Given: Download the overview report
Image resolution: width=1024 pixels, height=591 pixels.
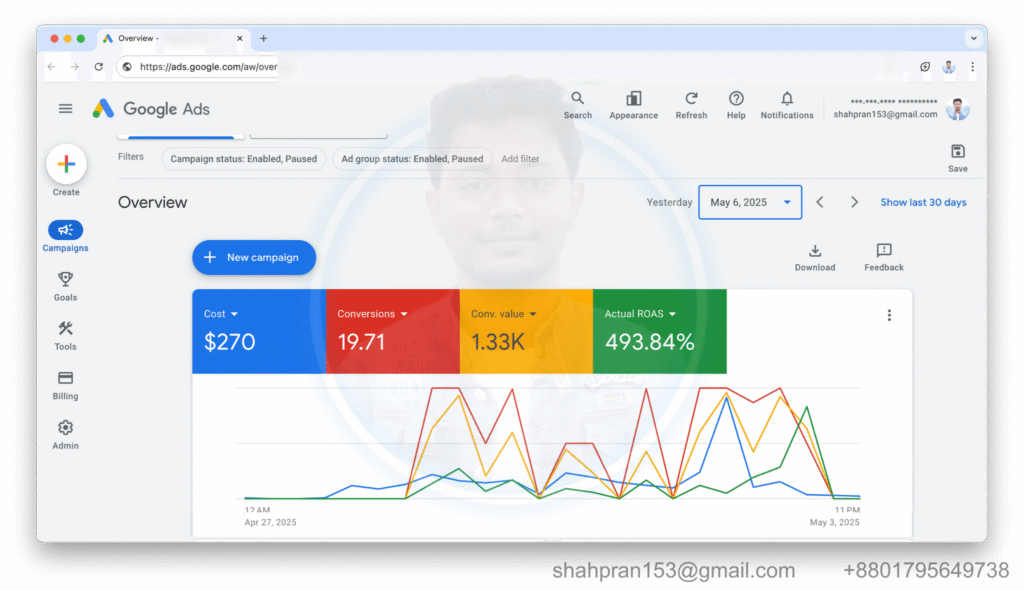Looking at the screenshot, I should (x=814, y=258).
